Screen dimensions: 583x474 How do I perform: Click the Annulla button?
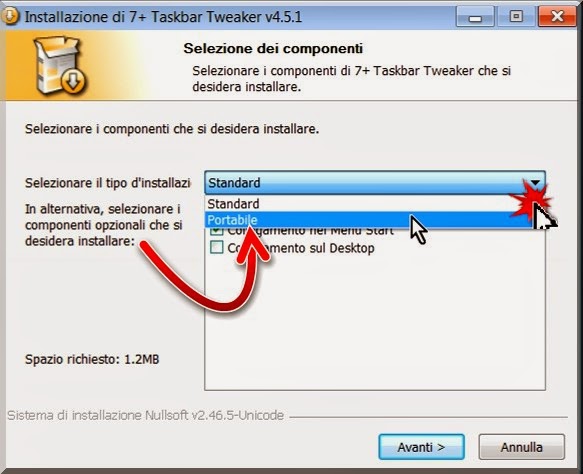(x=522, y=447)
